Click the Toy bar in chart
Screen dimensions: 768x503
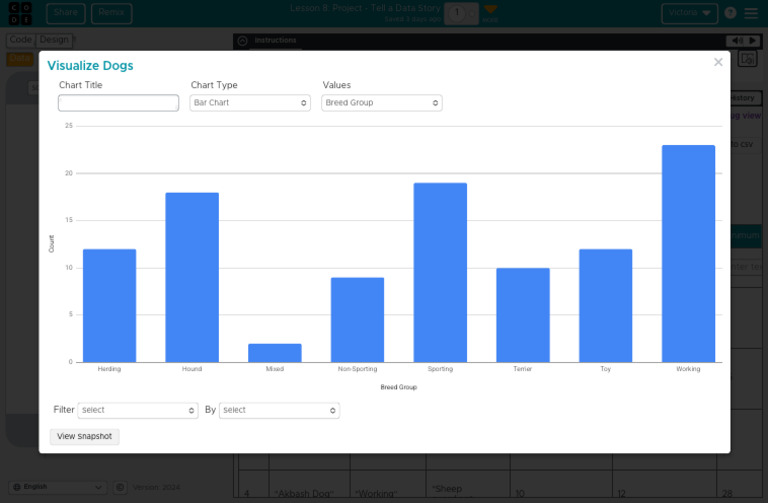pos(606,306)
